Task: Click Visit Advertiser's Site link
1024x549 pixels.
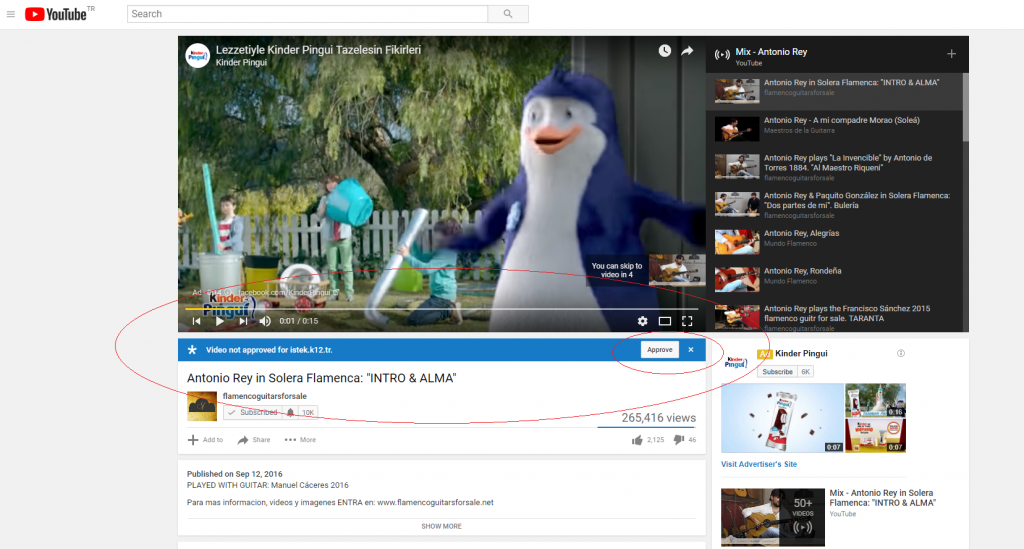Action: point(759,464)
